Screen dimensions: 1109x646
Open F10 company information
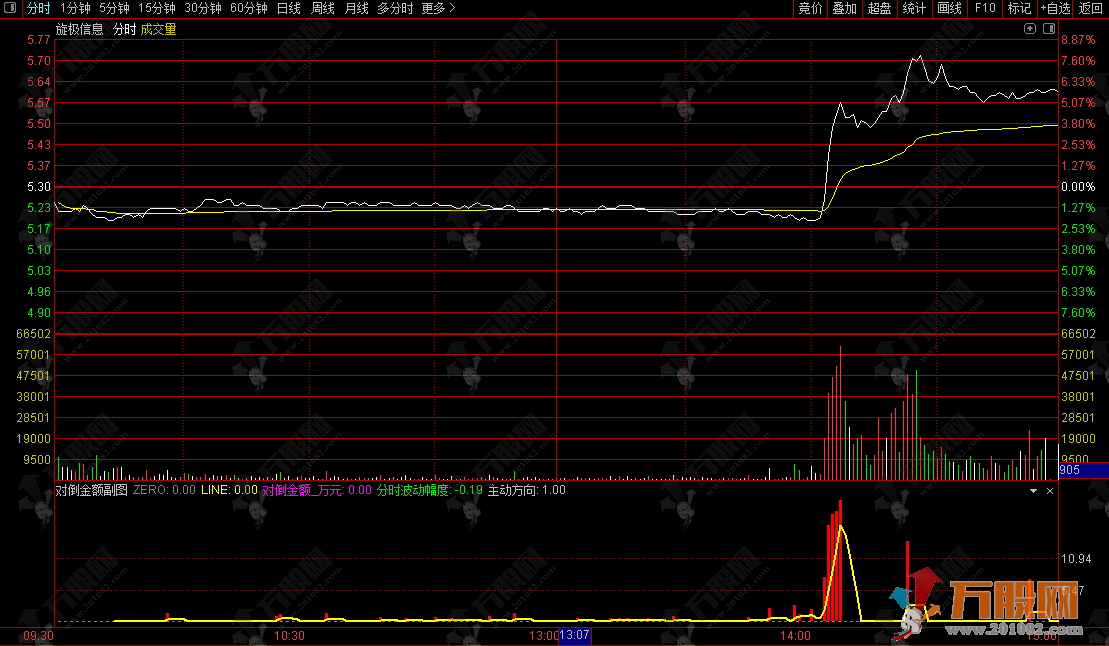(985, 8)
